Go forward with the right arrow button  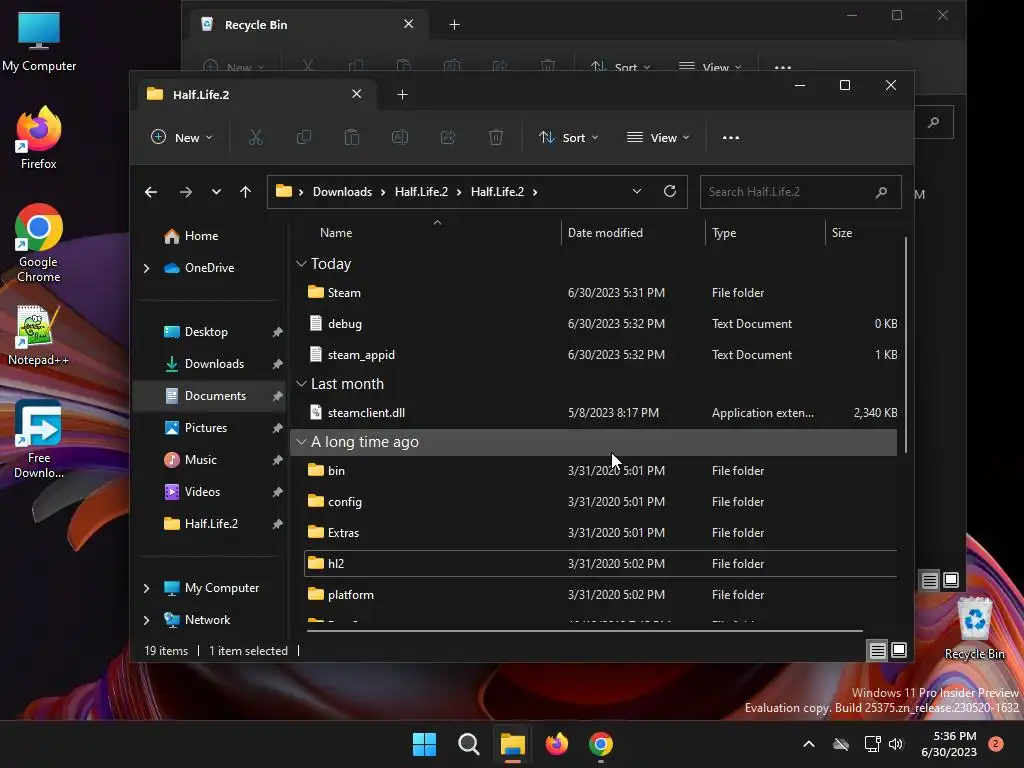(x=185, y=192)
